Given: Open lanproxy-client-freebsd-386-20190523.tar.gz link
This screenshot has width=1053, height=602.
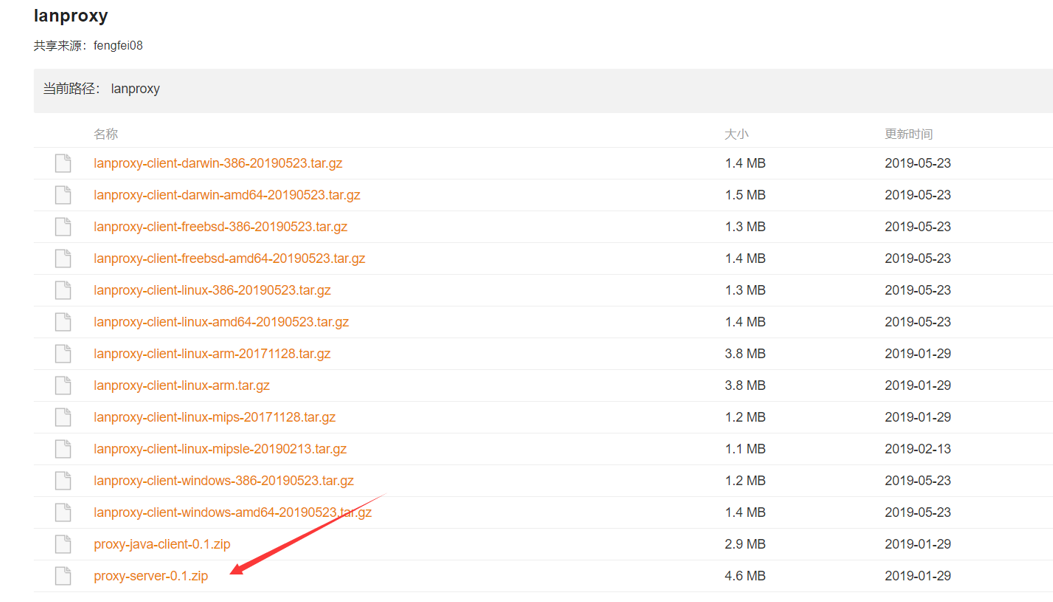Looking at the screenshot, I should coord(220,226).
